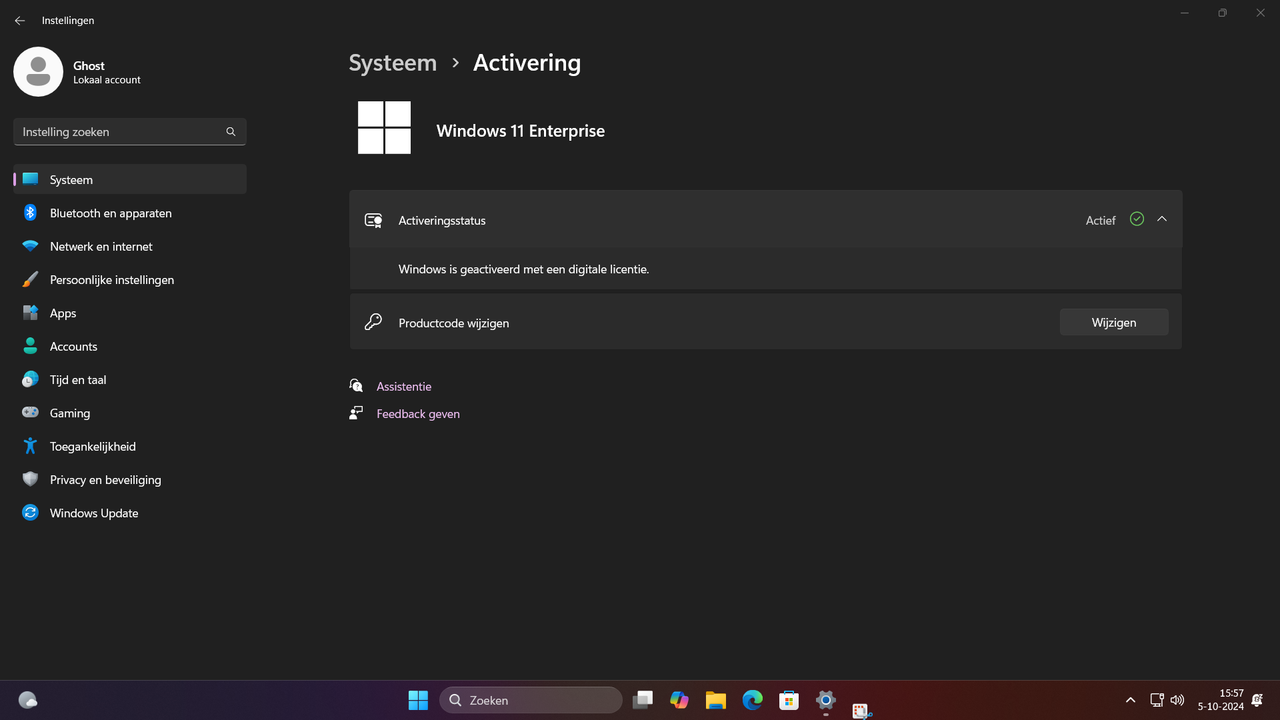Open Bluetooth en apparaten settings
1280x720 pixels.
(130, 213)
